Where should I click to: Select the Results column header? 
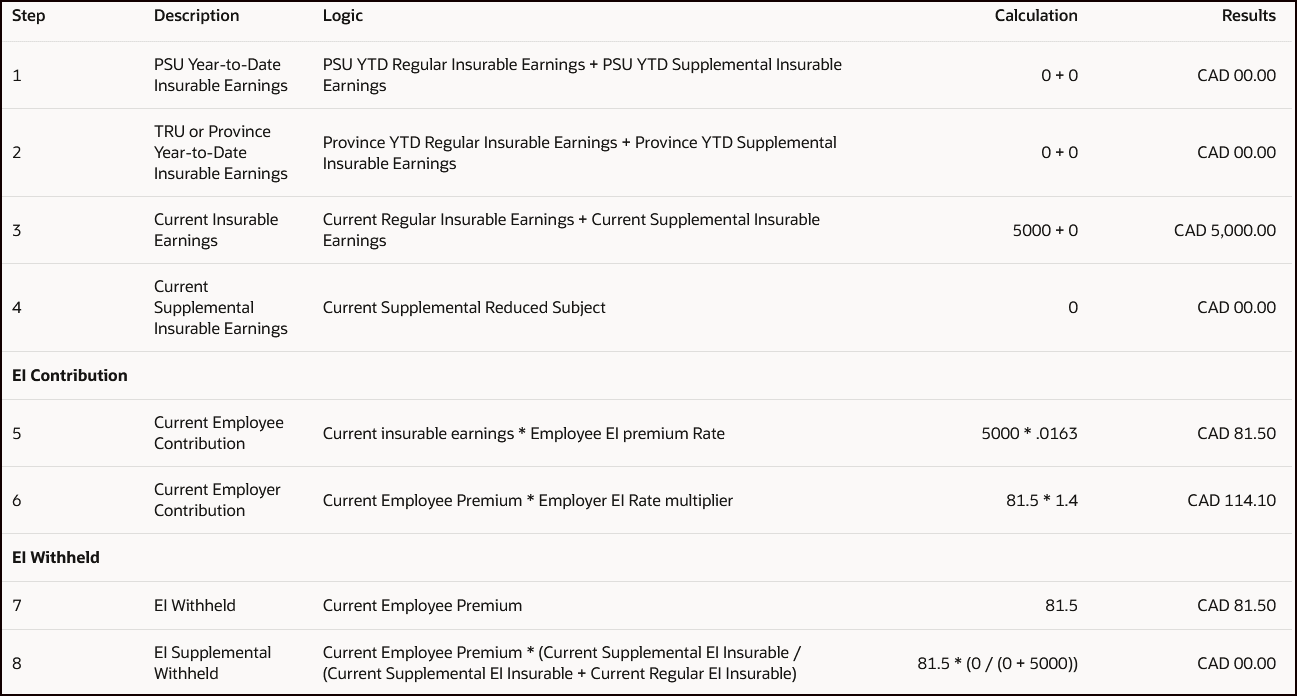click(1249, 16)
